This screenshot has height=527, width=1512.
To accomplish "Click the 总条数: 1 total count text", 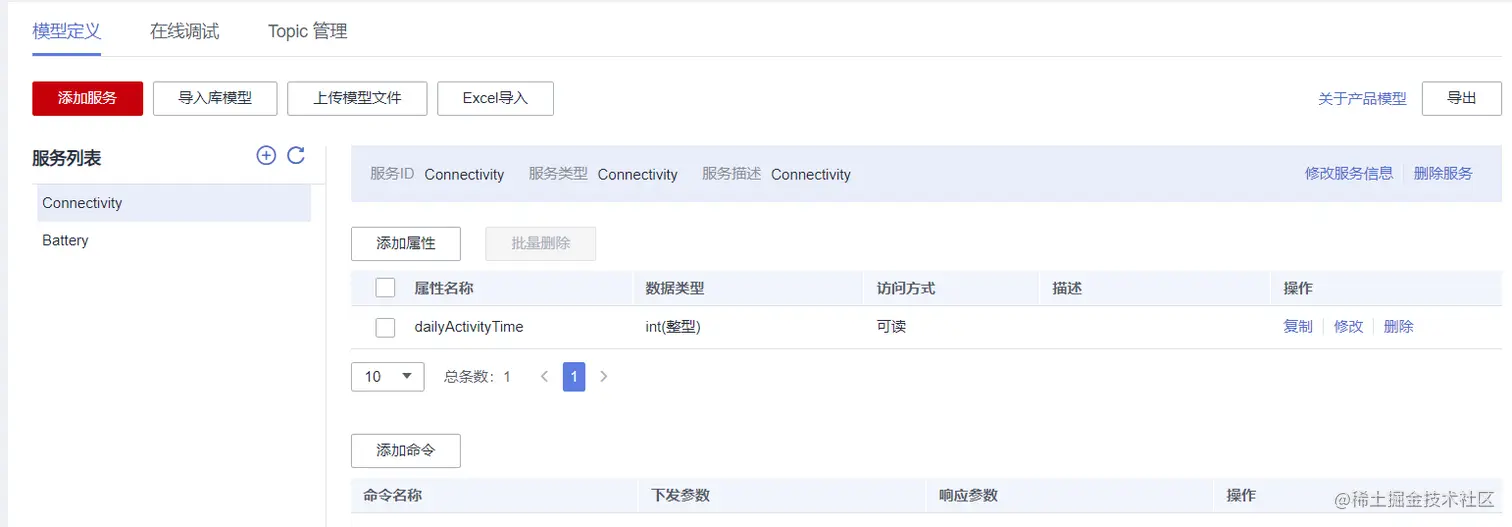I will [477, 377].
